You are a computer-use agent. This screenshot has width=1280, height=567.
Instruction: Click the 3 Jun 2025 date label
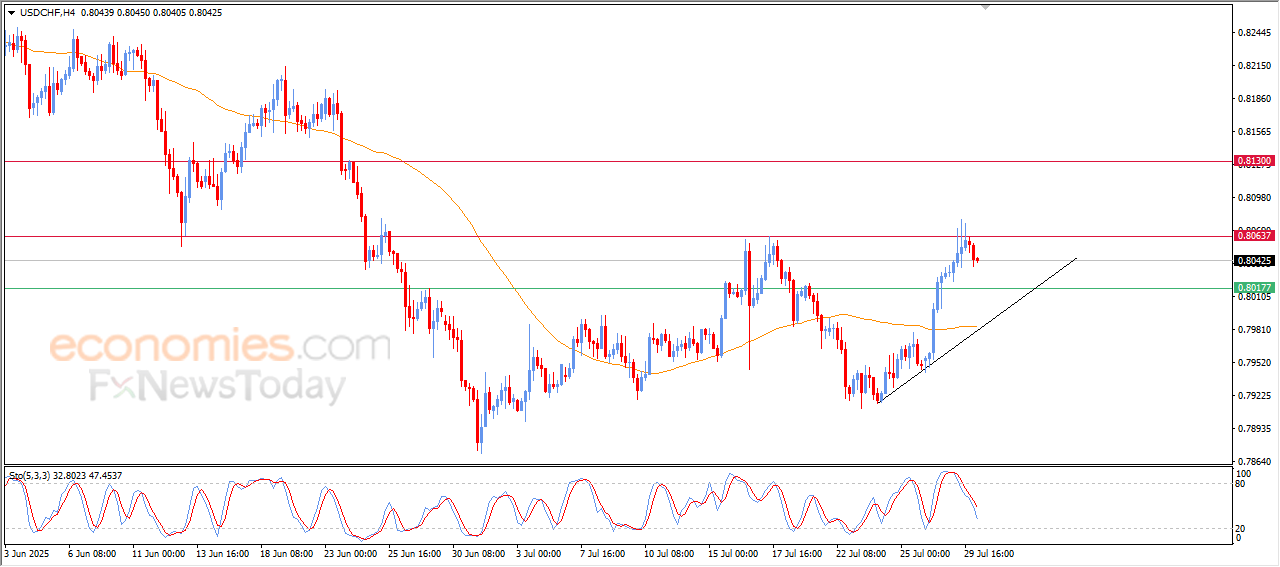26,552
